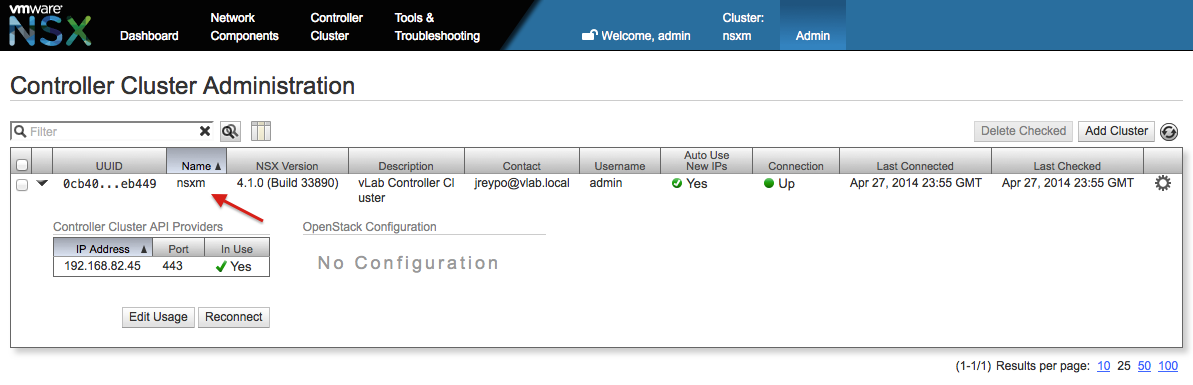Check the nsxm row checkbox

click(x=22, y=184)
